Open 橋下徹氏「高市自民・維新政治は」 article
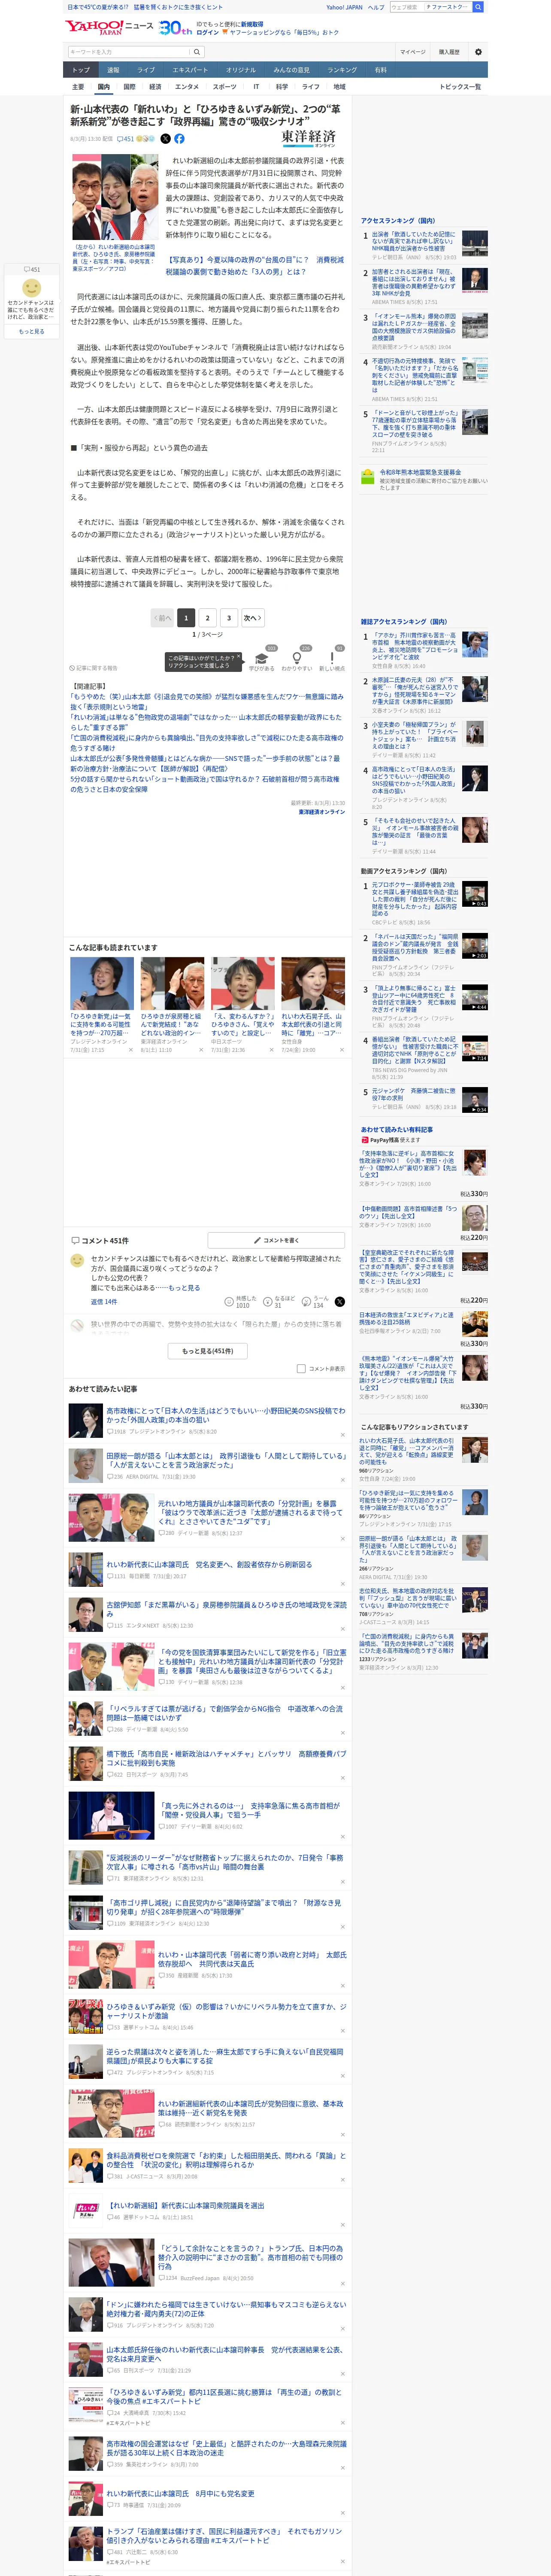 coord(226,1758)
